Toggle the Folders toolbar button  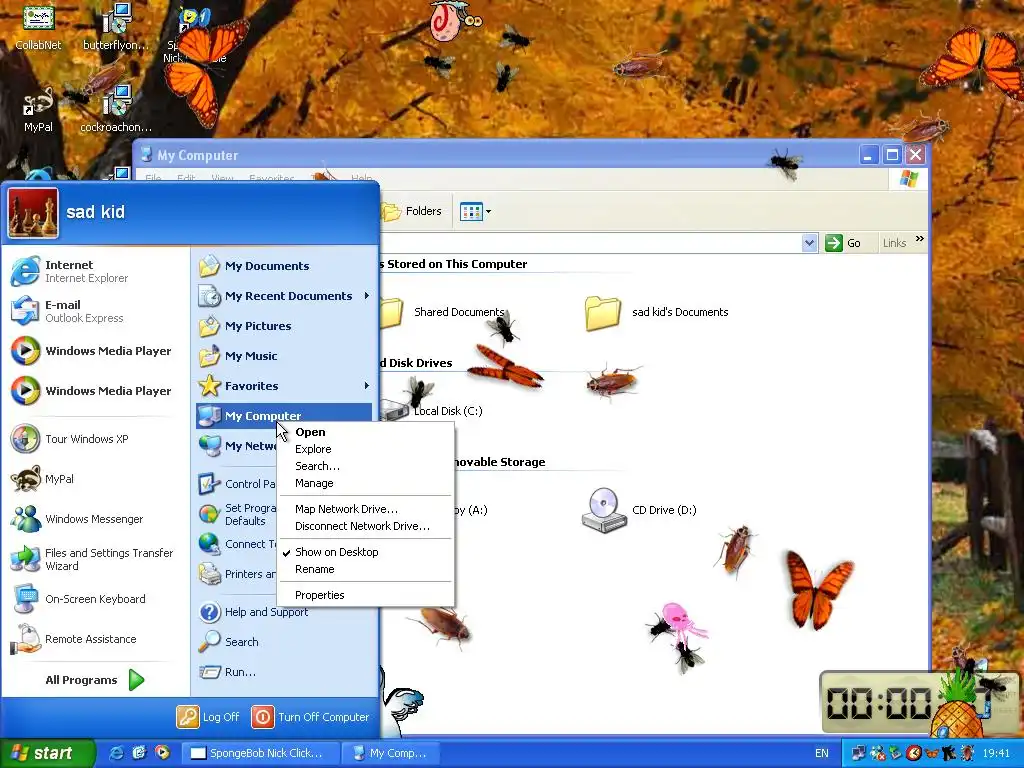412,212
